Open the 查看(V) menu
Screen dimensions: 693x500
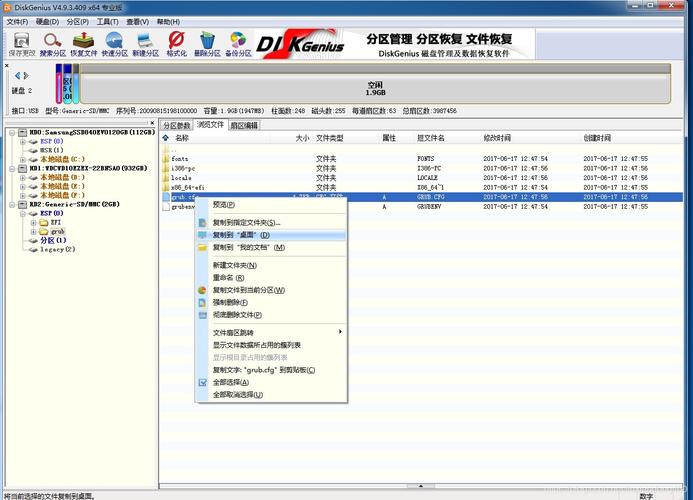point(137,22)
